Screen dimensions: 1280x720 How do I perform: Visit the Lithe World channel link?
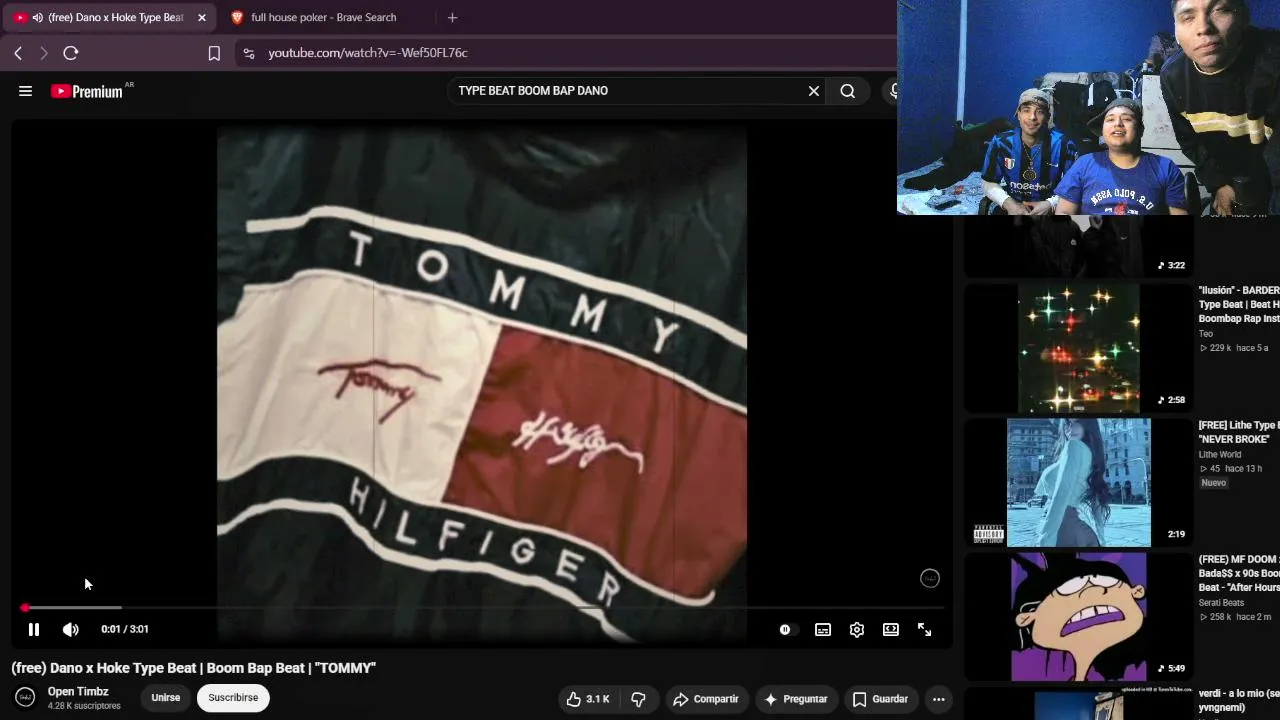coord(1220,454)
